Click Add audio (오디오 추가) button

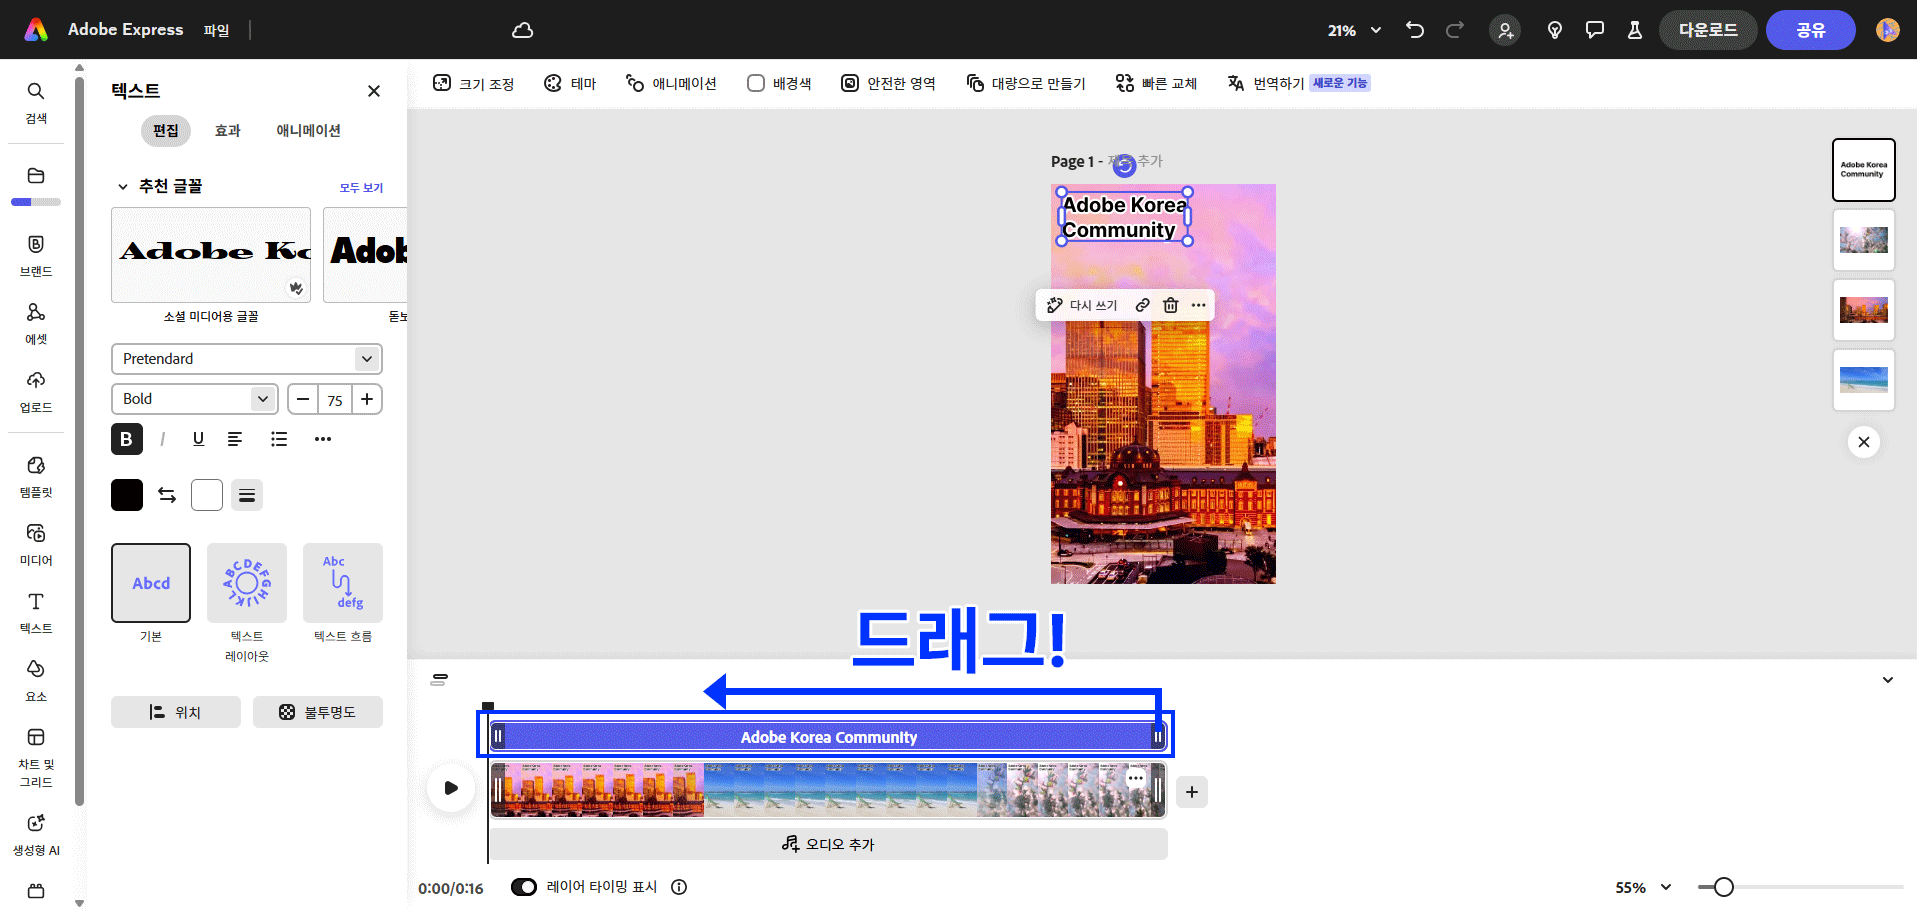pyautogui.click(x=828, y=844)
